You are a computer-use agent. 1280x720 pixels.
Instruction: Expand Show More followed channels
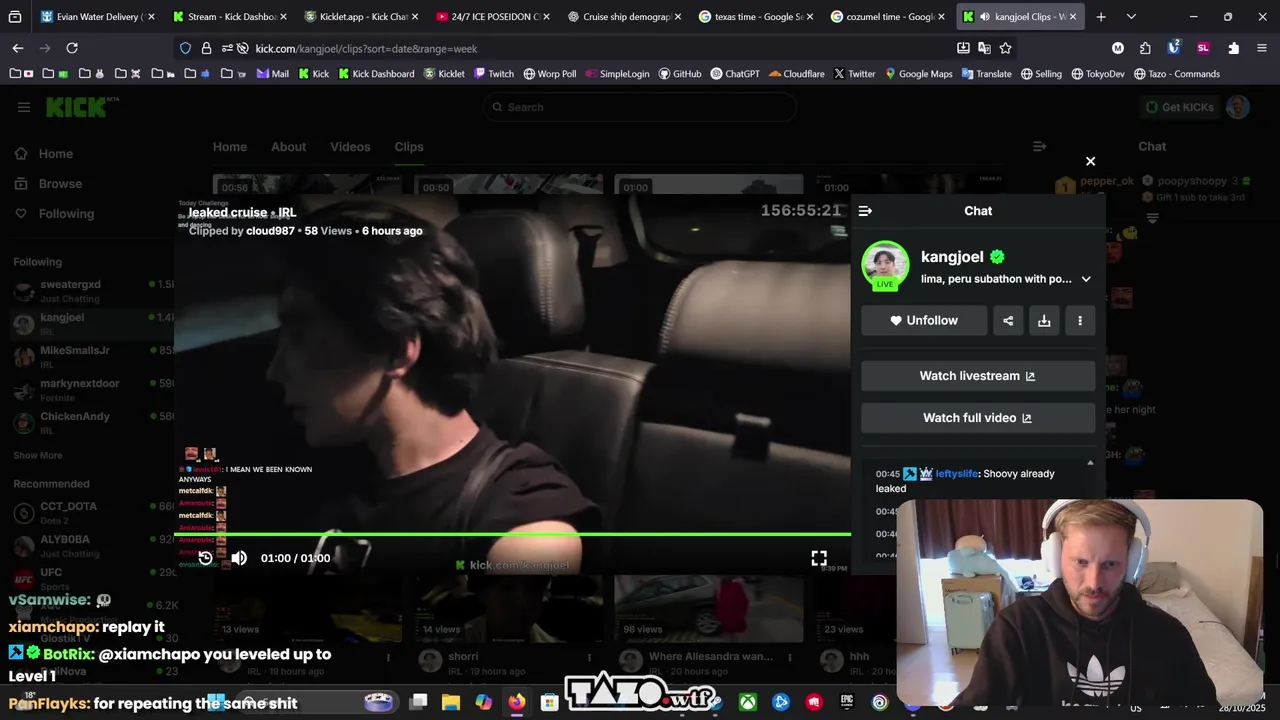(x=38, y=455)
